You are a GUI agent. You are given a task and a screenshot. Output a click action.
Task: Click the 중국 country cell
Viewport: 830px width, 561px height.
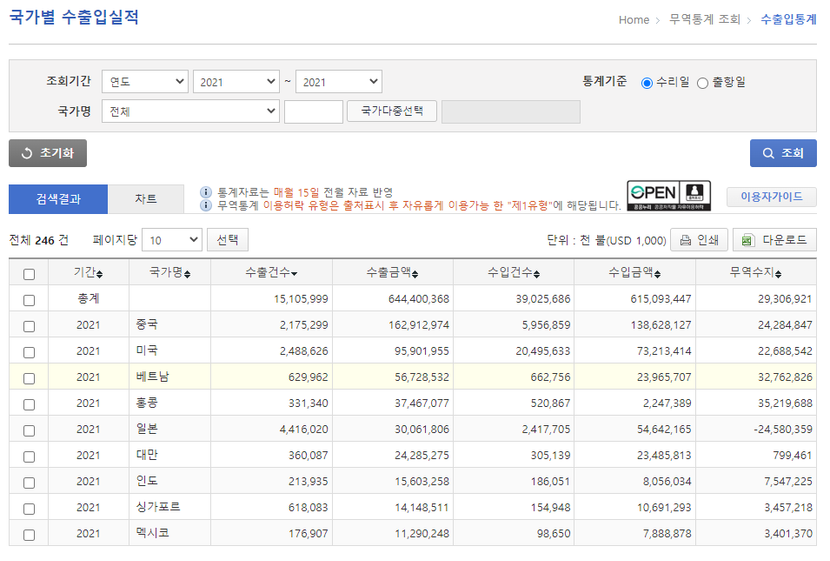[169, 324]
